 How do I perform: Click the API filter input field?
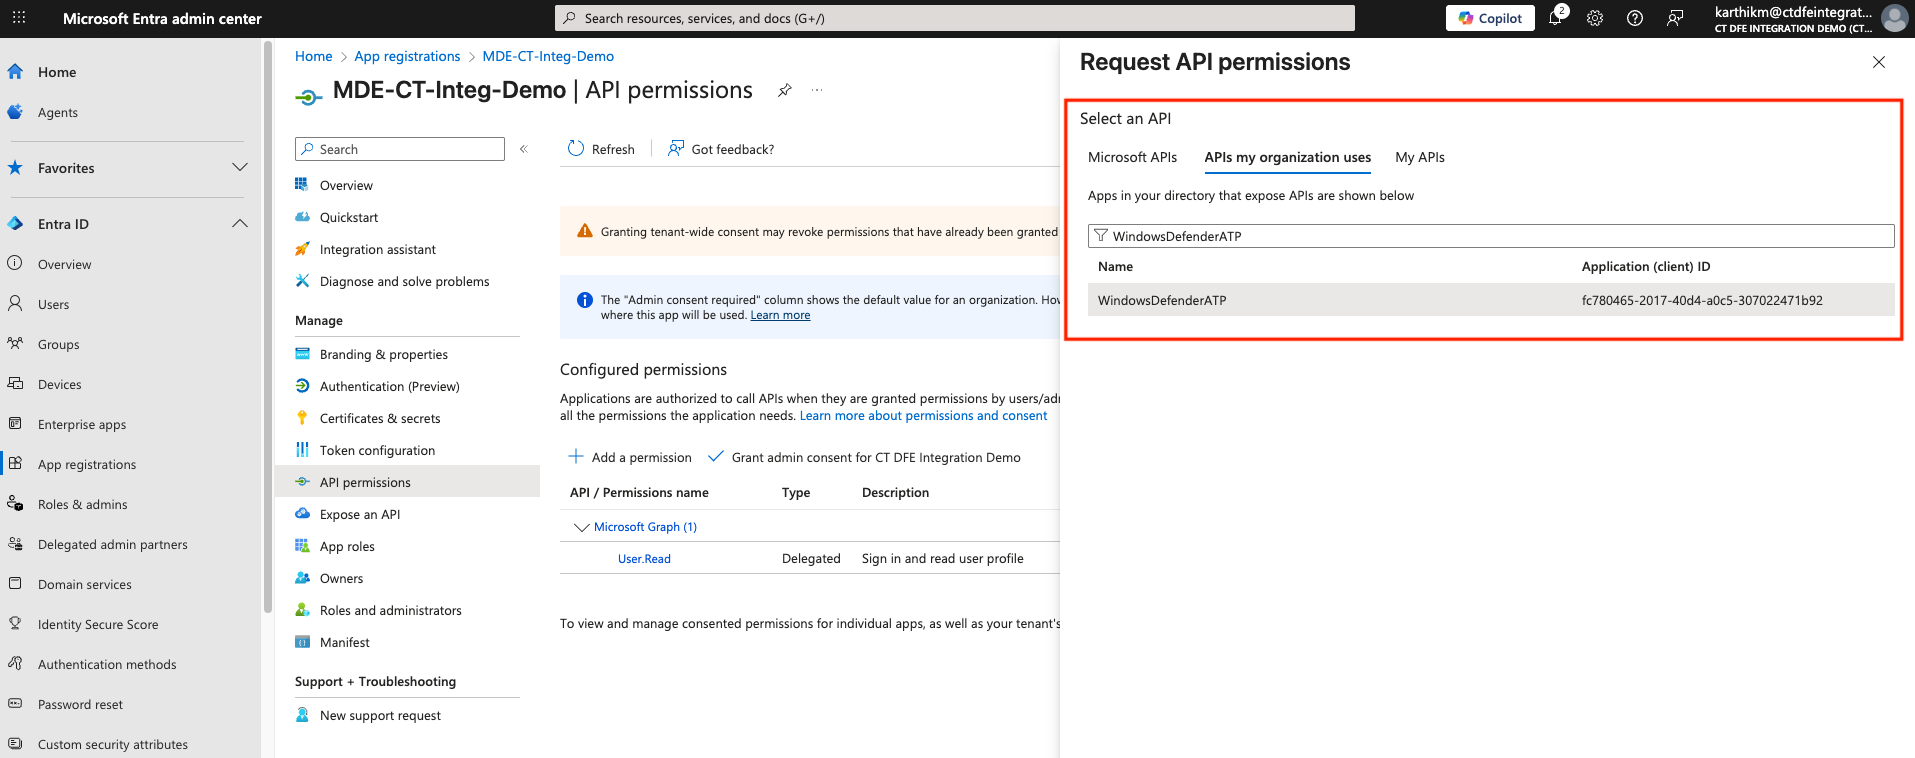1490,236
